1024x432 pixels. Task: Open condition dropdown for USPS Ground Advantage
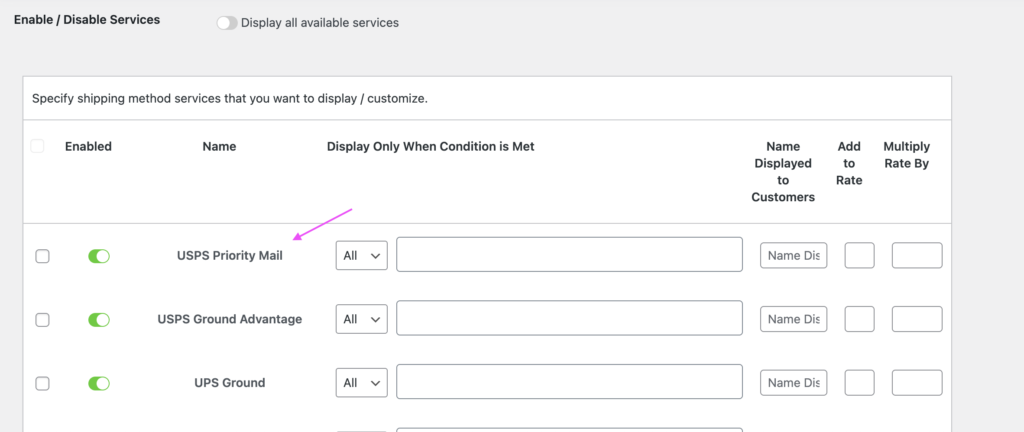point(361,320)
